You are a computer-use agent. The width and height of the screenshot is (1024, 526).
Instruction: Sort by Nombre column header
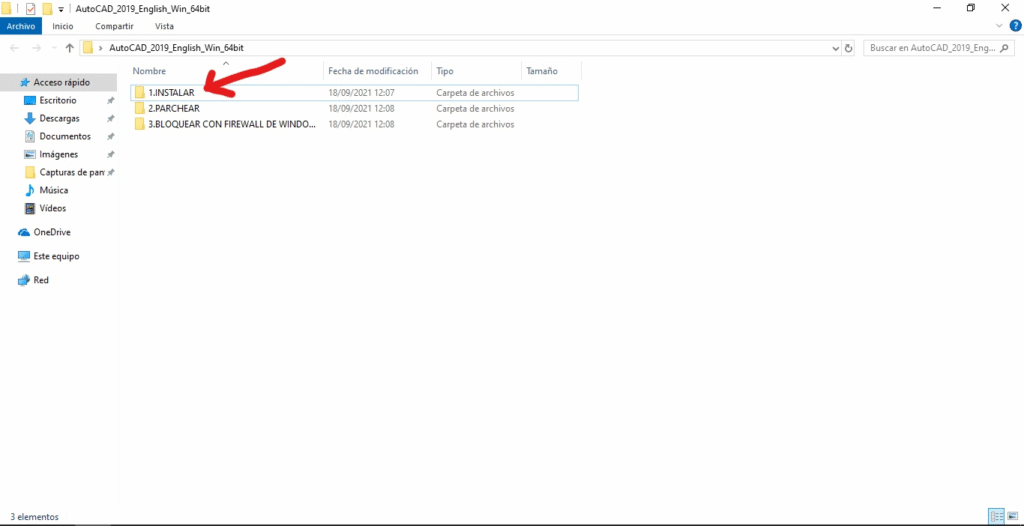point(149,71)
